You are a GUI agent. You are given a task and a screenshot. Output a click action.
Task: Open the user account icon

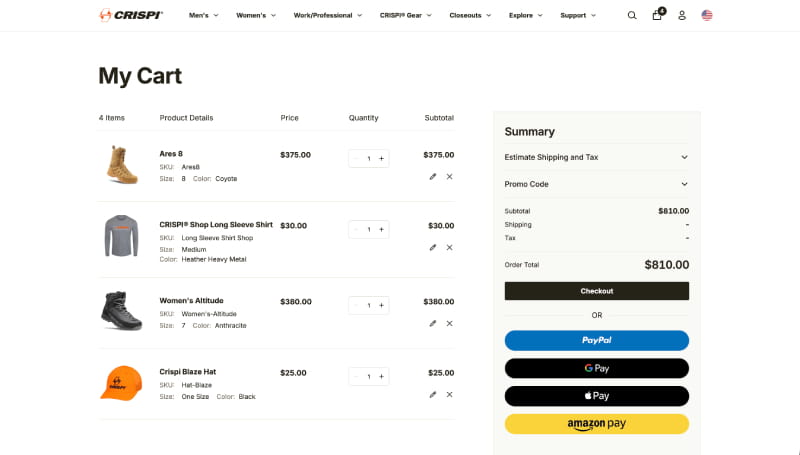point(682,15)
